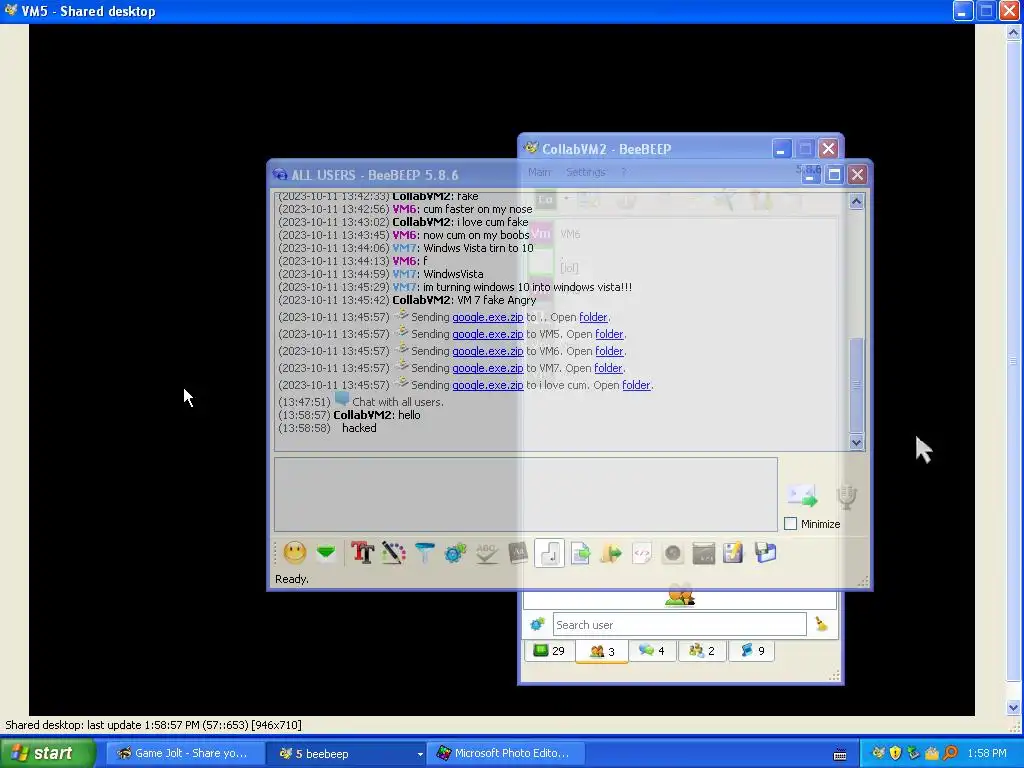
Task: Open the folder link in the VM5 row
Action: point(609,334)
